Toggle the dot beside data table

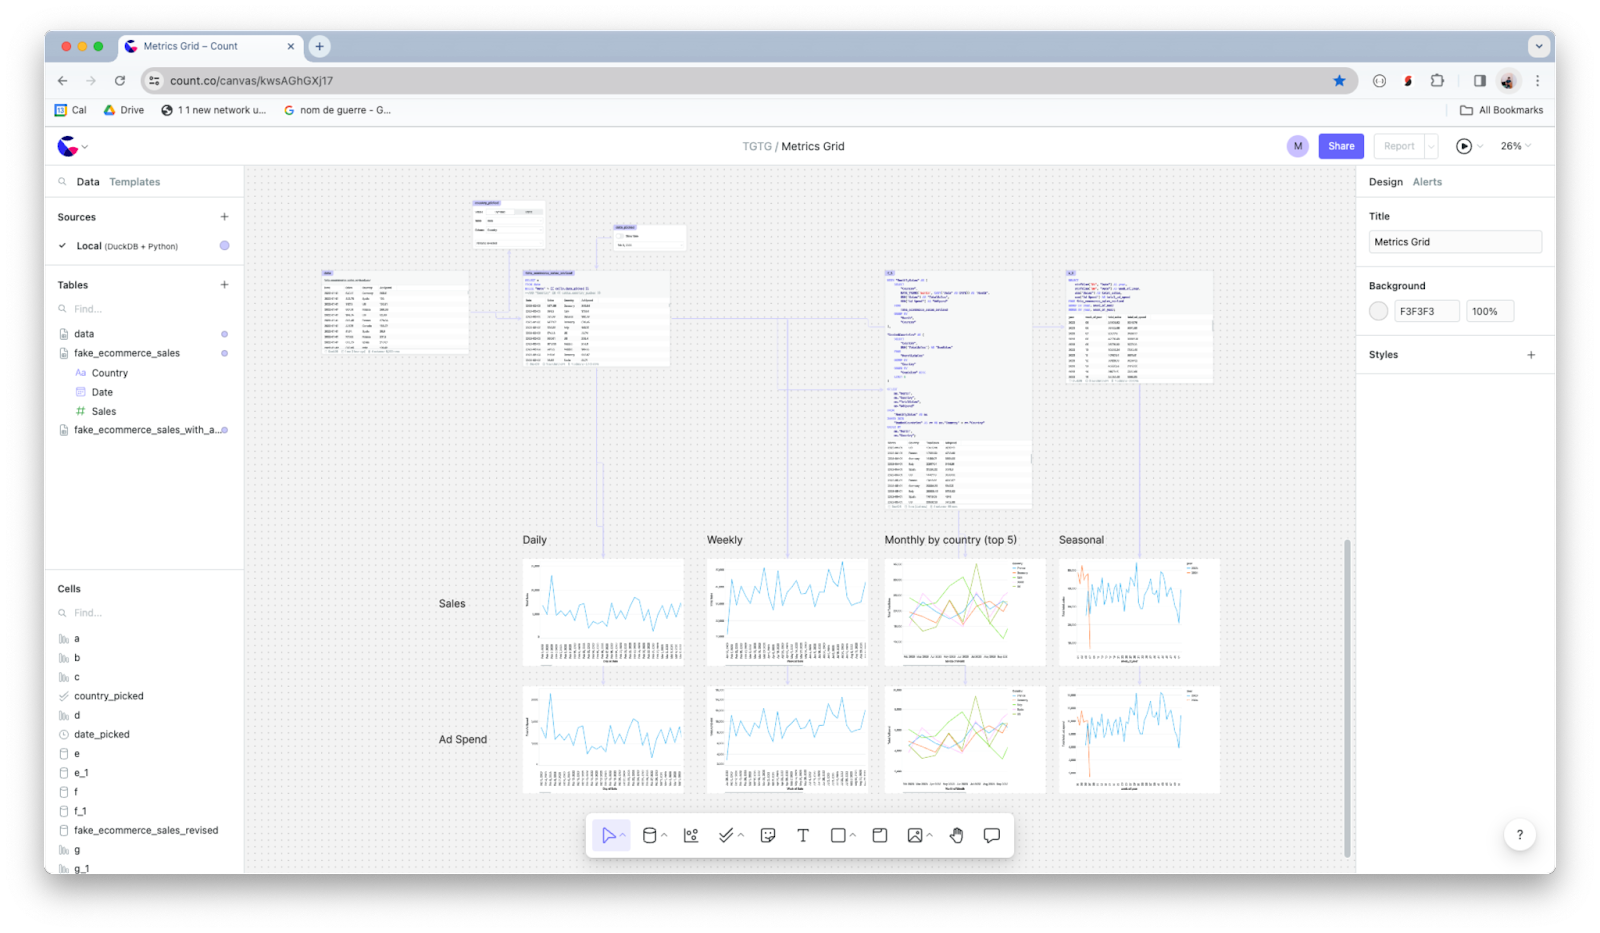coord(224,334)
